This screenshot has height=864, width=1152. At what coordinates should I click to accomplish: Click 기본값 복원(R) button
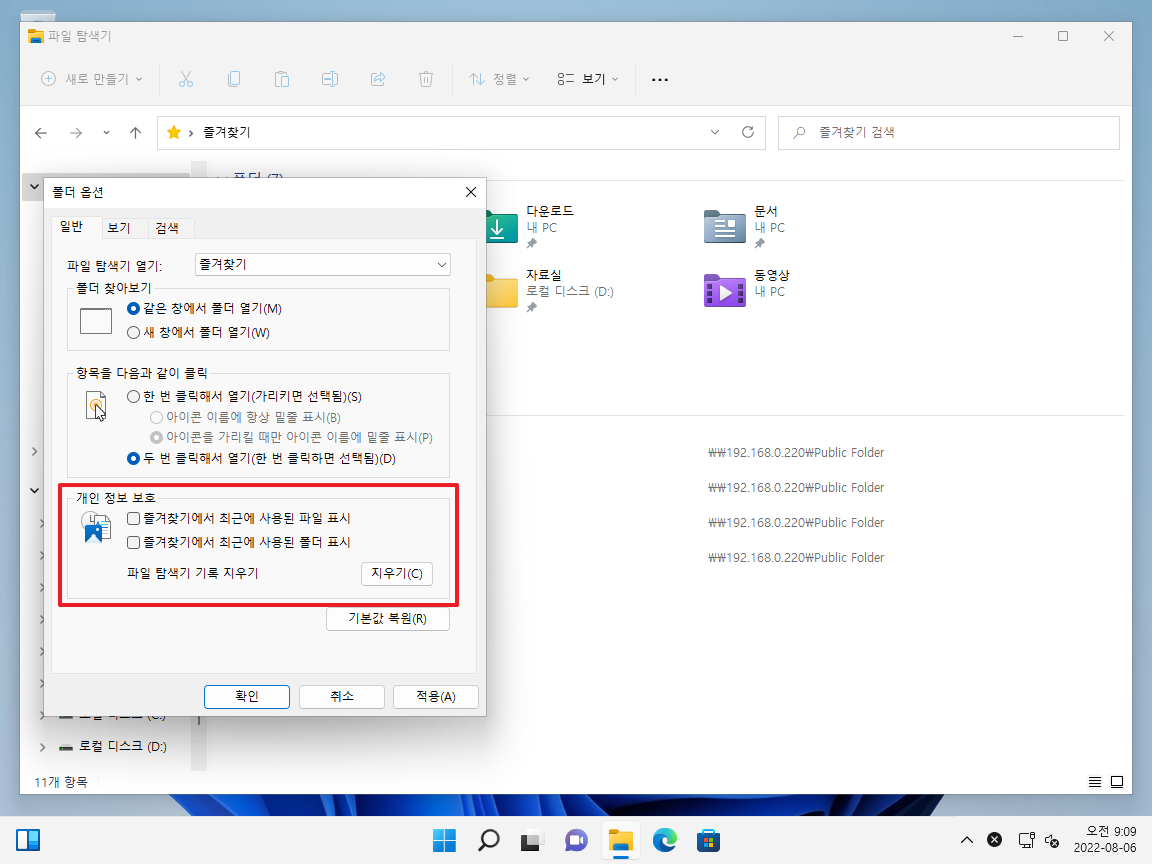(387, 619)
